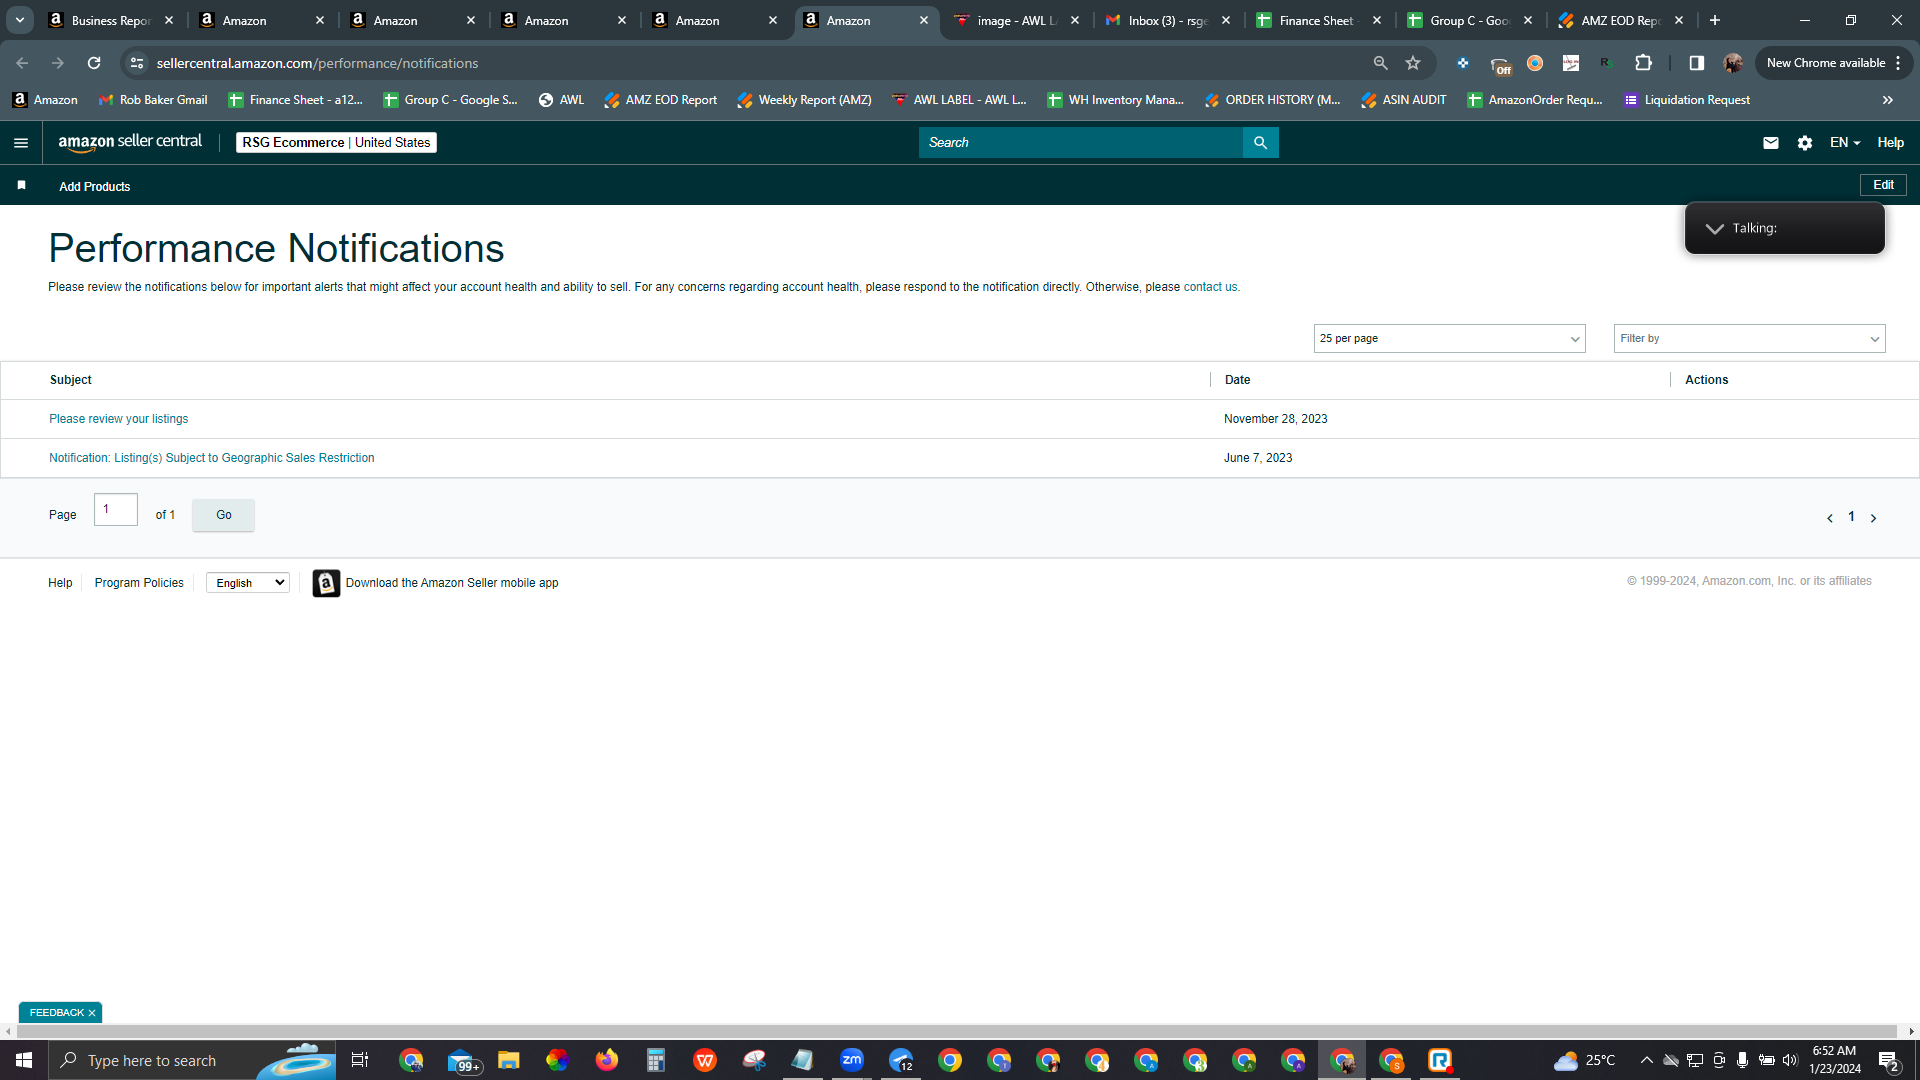Open the ASIN AUDIT bookmark
Image resolution: width=1920 pixels, height=1080 pixels.
click(1403, 100)
